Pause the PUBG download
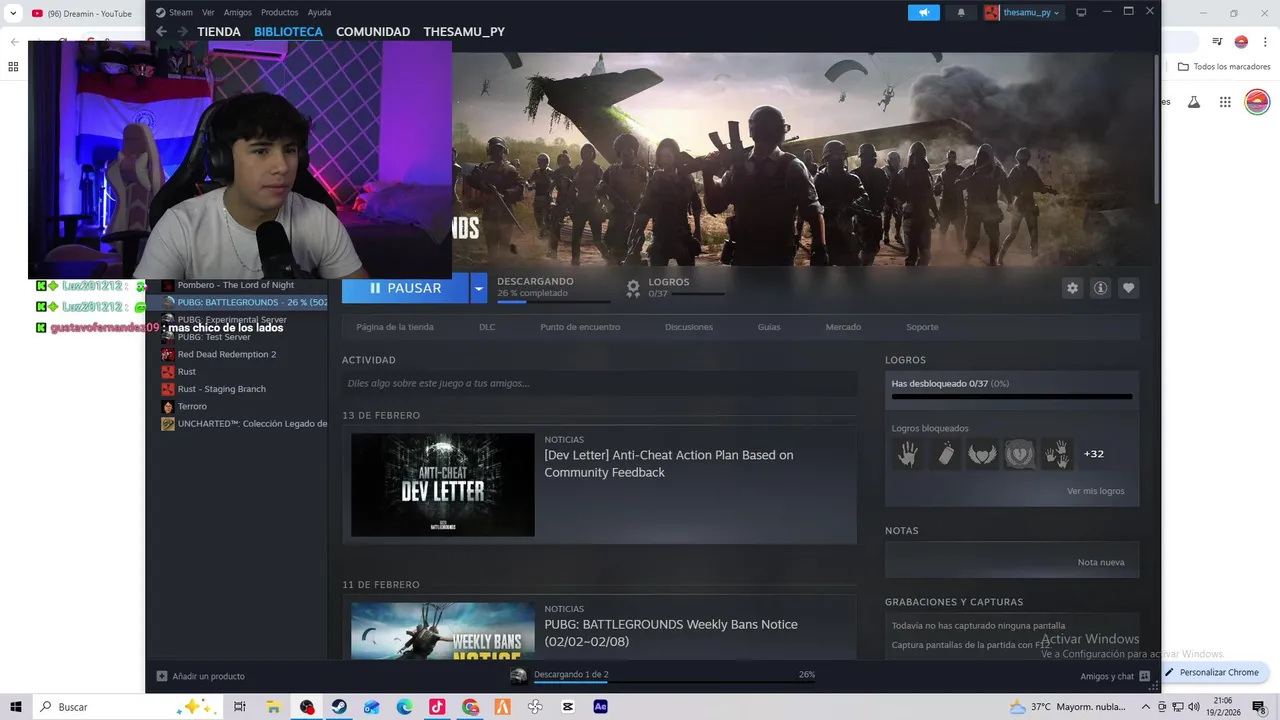1280x720 pixels. pyautogui.click(x=405, y=288)
